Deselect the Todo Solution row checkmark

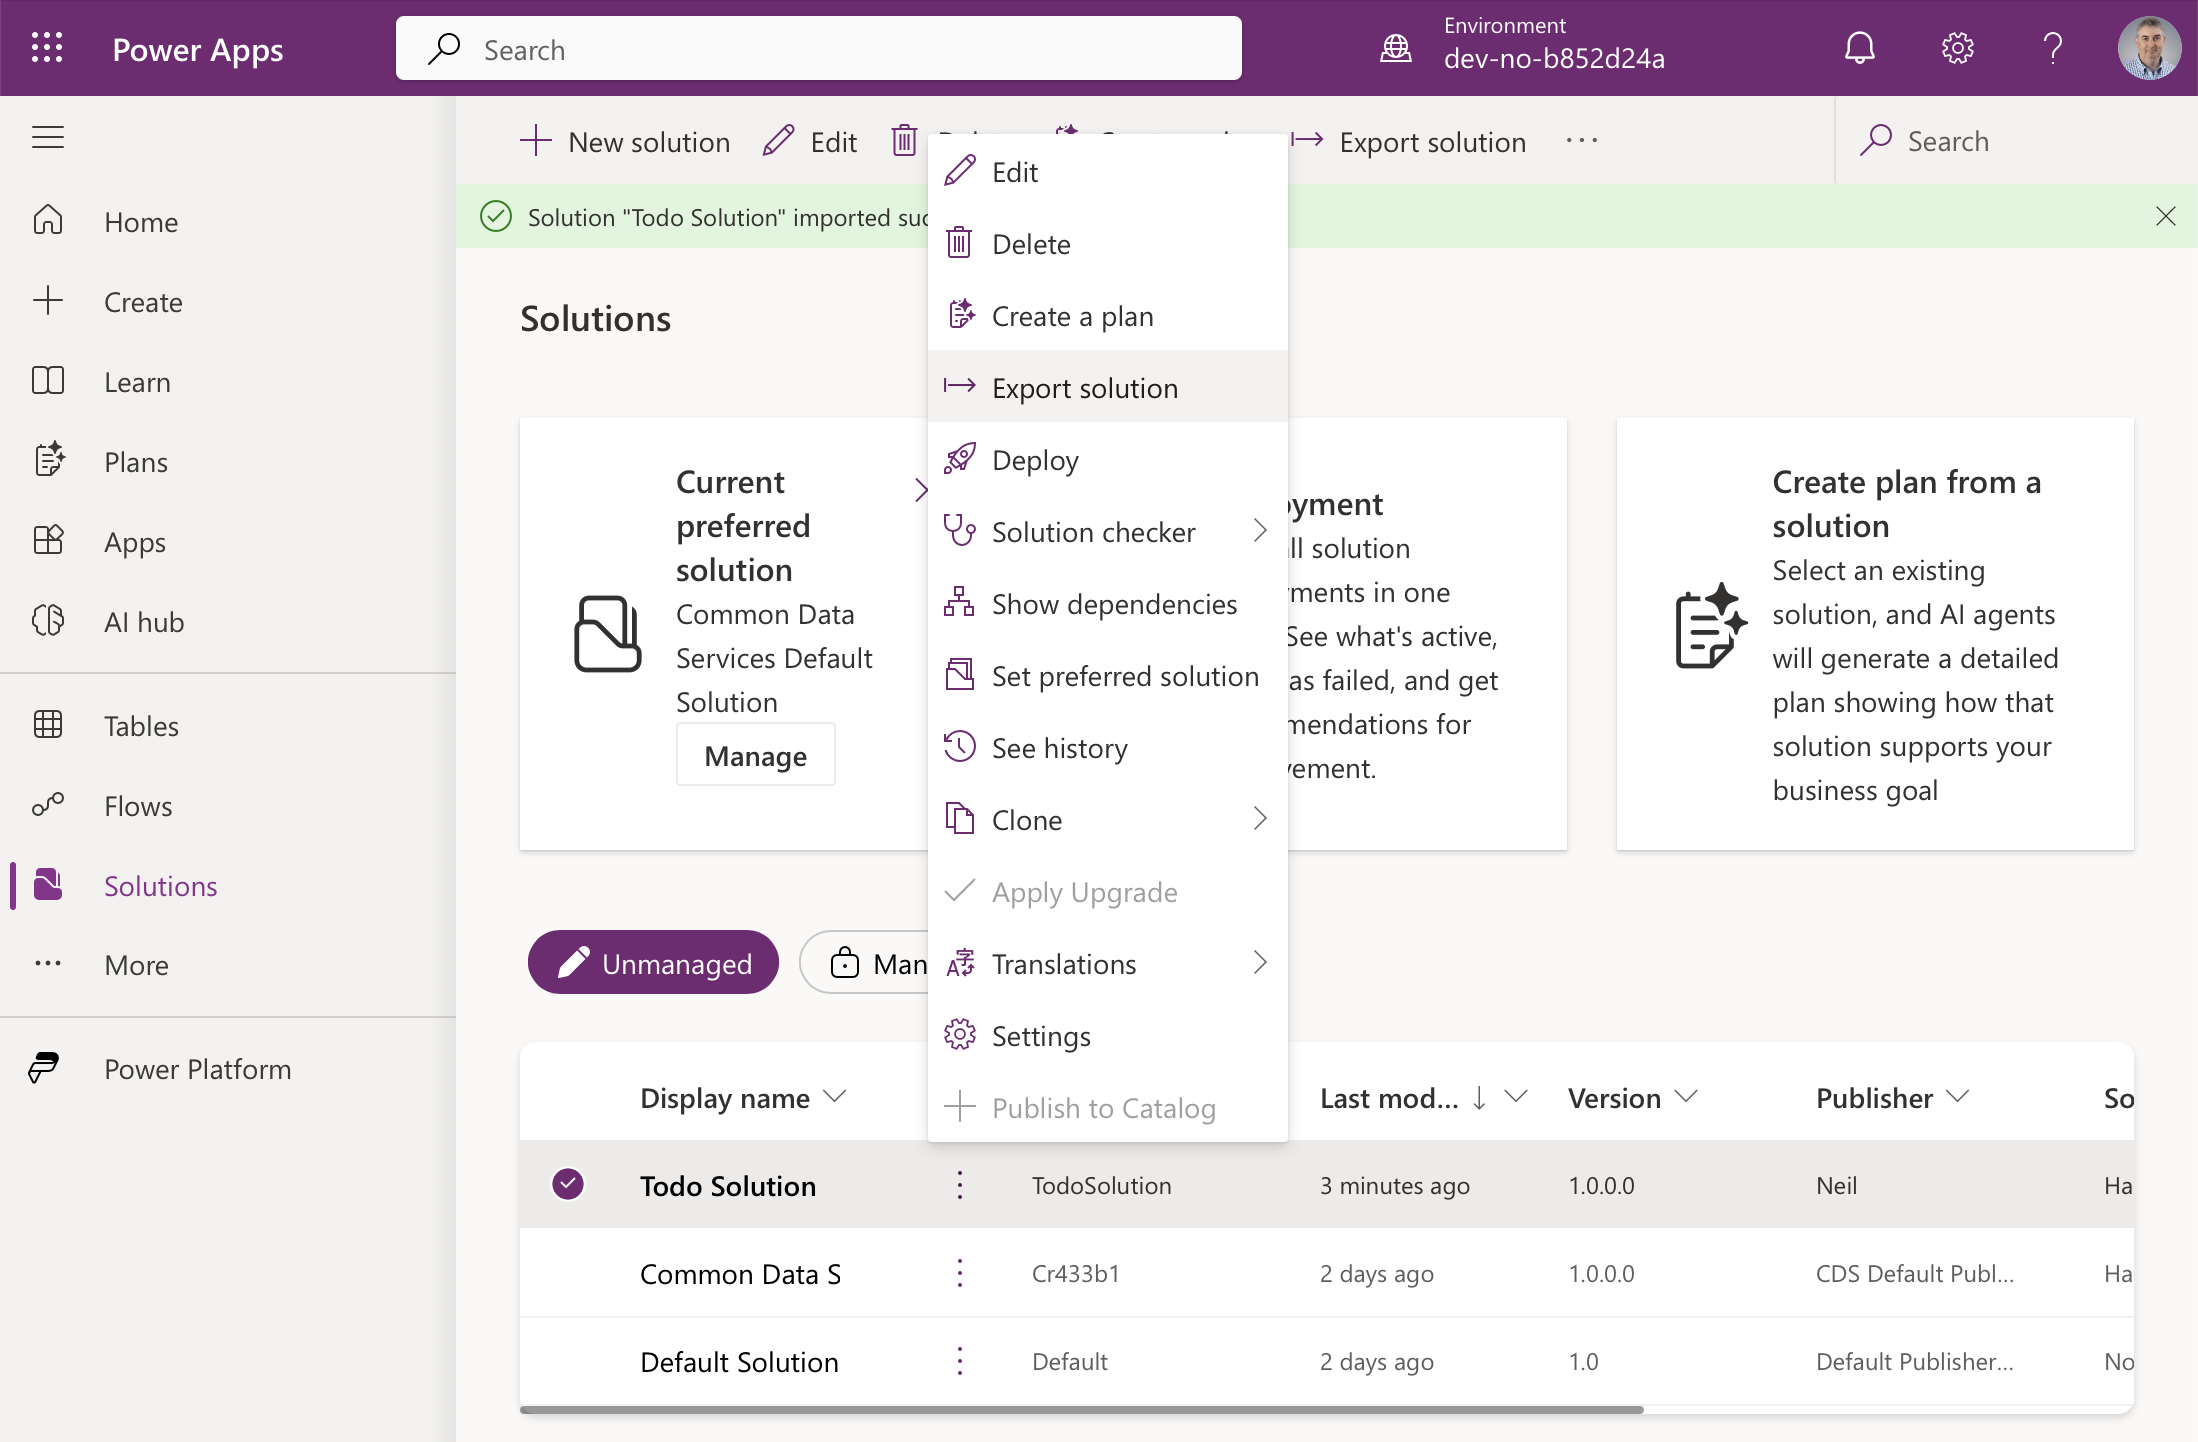(x=568, y=1184)
